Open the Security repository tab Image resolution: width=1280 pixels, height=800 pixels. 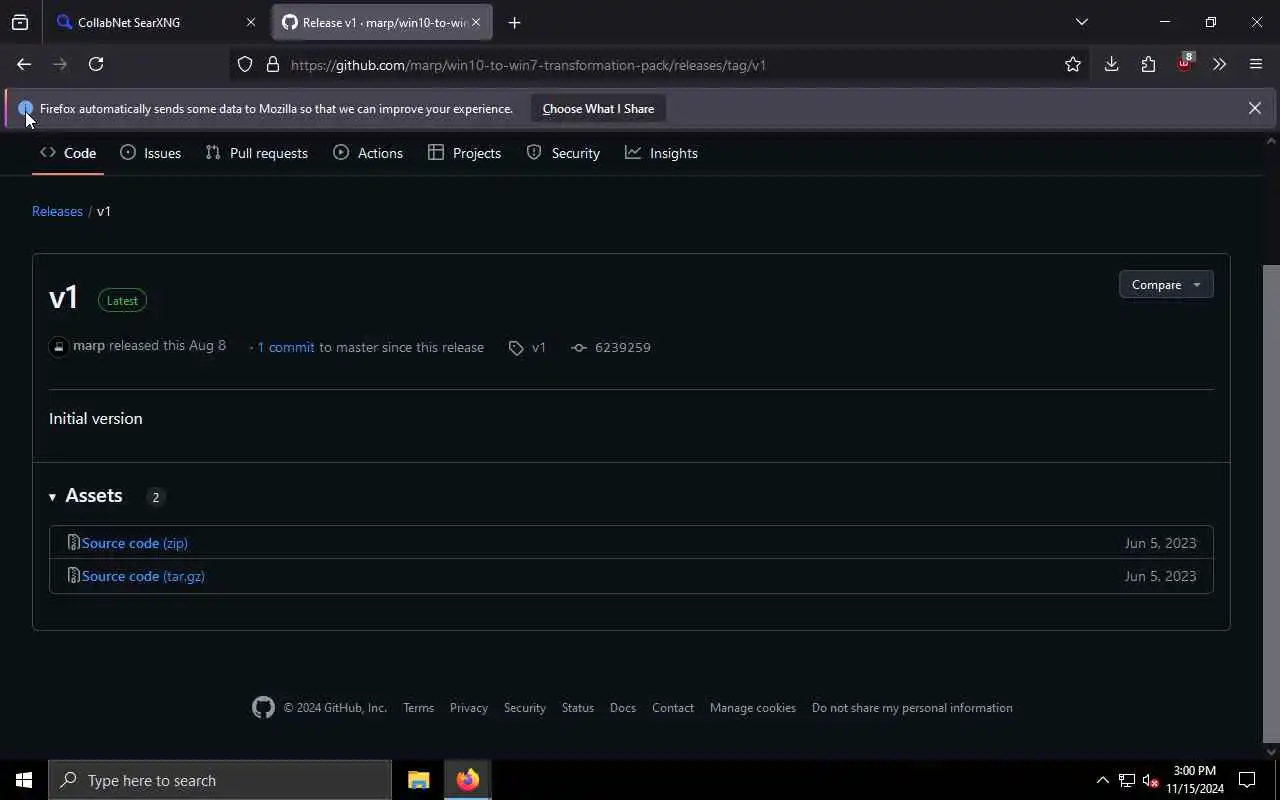563,153
